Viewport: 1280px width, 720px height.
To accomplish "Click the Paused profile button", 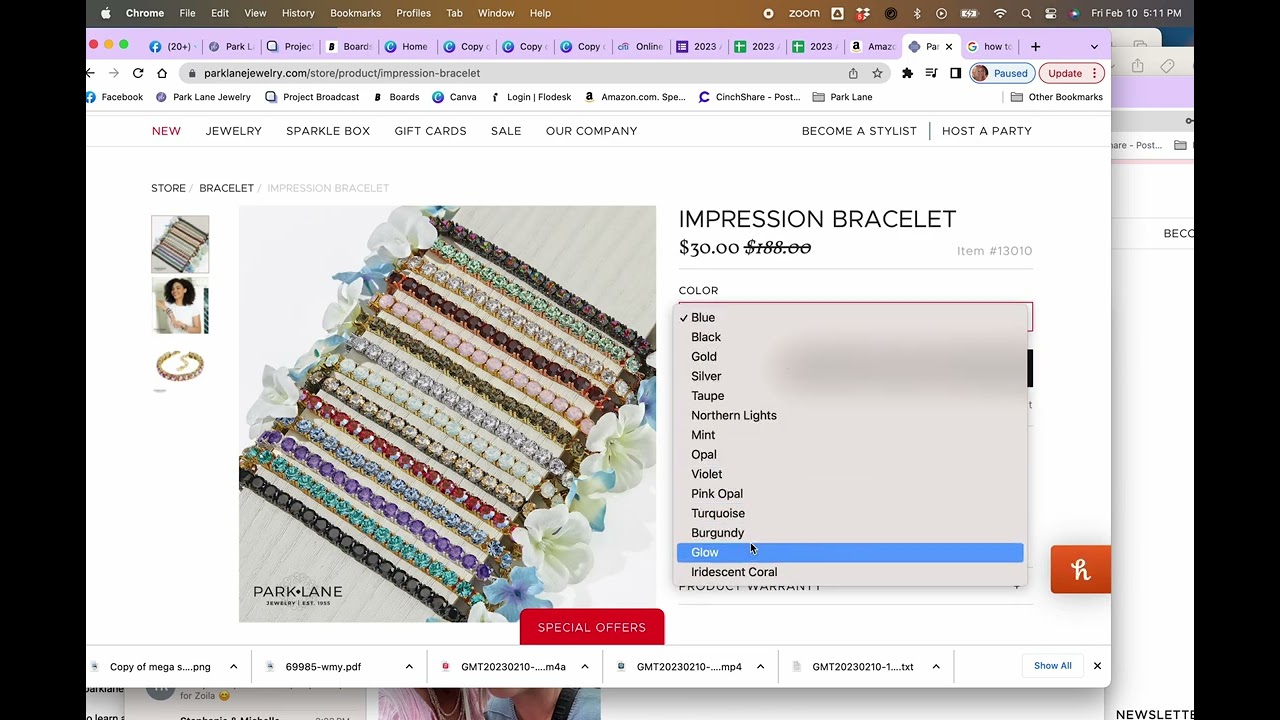I will click(x=1001, y=73).
